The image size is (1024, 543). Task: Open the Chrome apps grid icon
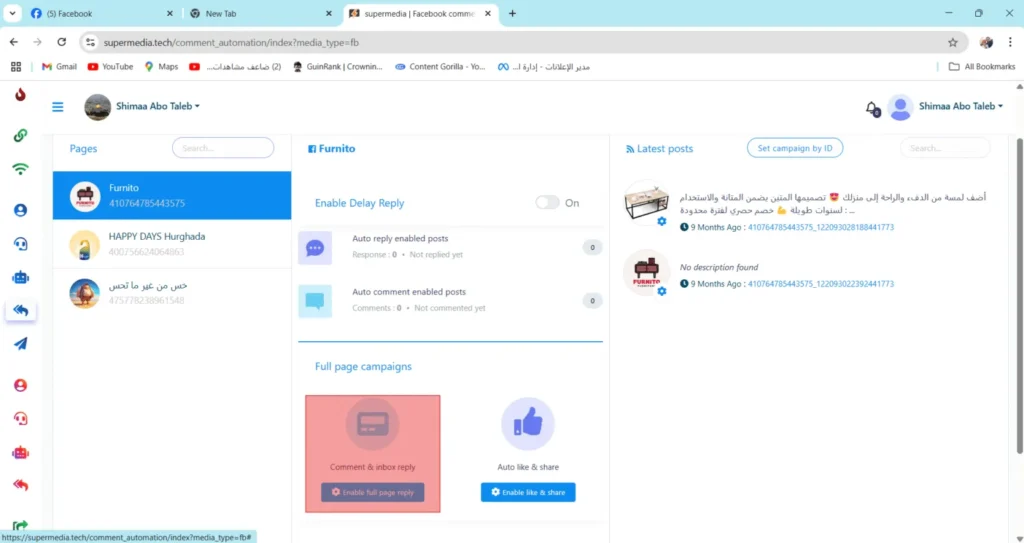coord(16,67)
